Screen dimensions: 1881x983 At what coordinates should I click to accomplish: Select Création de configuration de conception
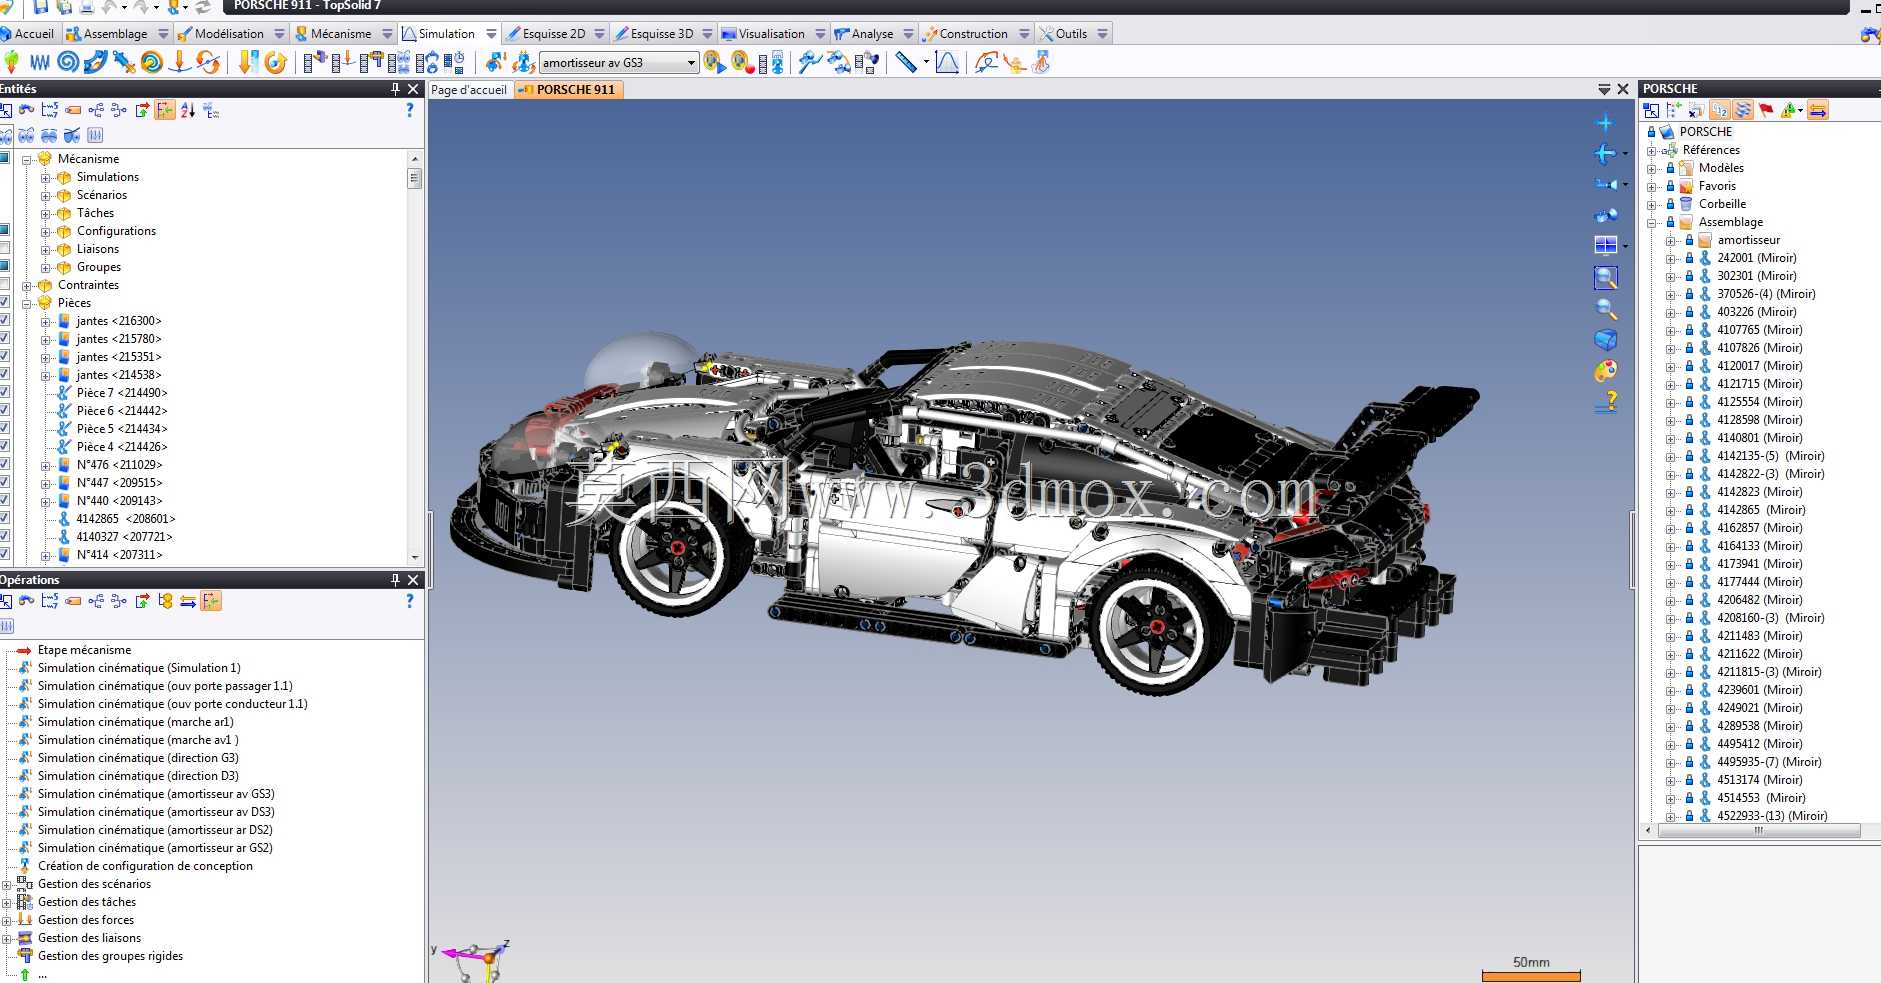pyautogui.click(x=145, y=866)
